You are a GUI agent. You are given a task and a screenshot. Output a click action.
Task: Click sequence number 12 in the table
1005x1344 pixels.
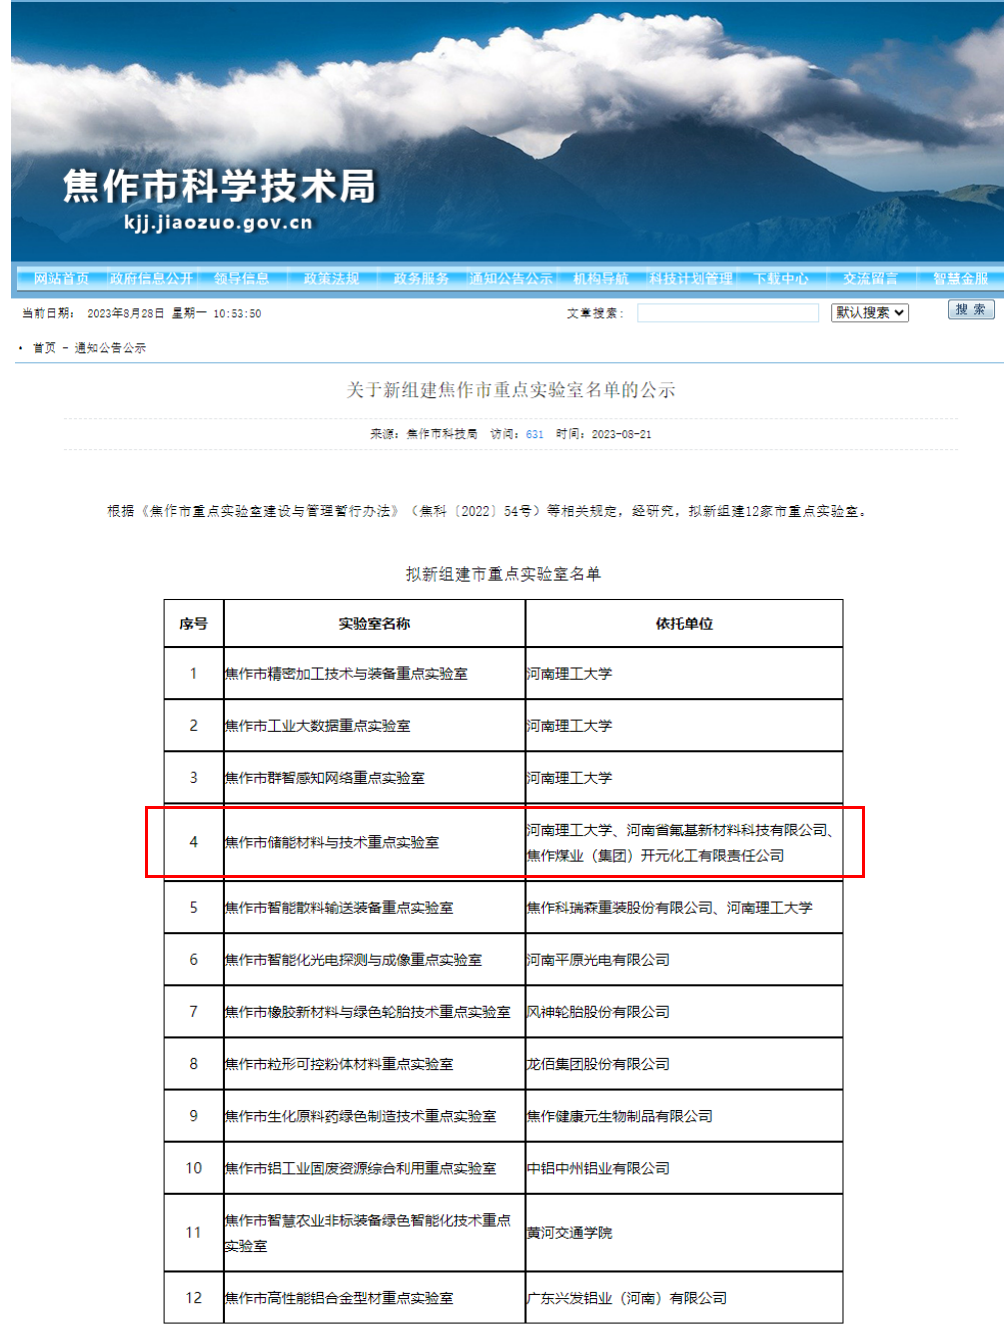194,1298
